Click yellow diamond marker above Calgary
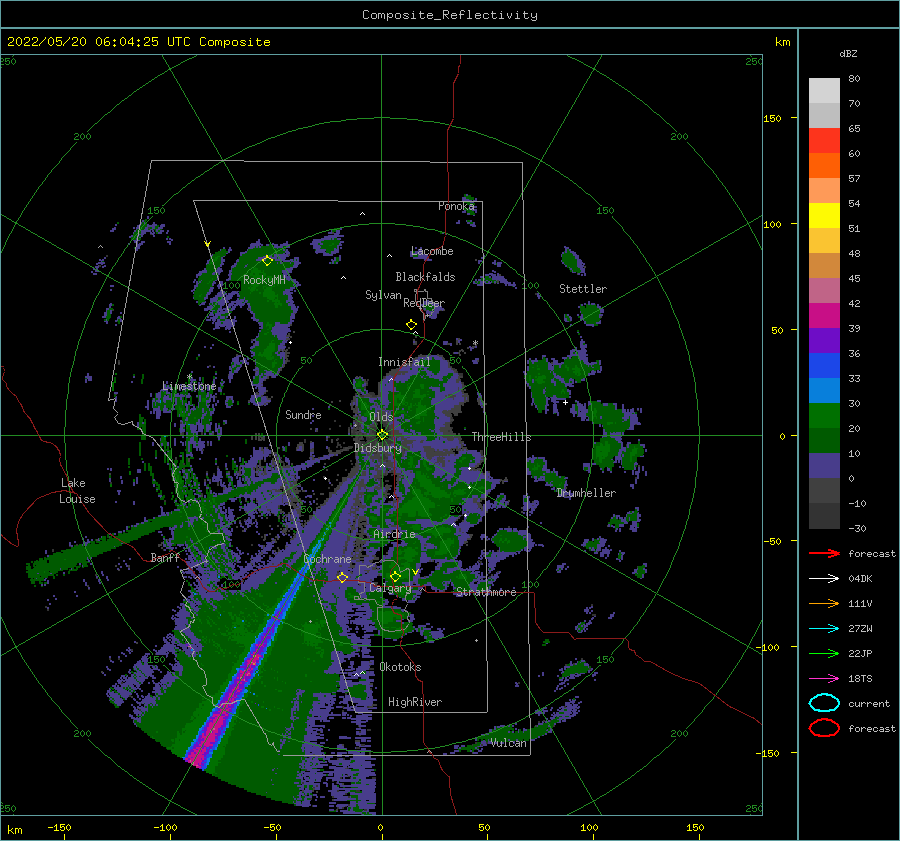This screenshot has height=841, width=900. tap(395, 576)
